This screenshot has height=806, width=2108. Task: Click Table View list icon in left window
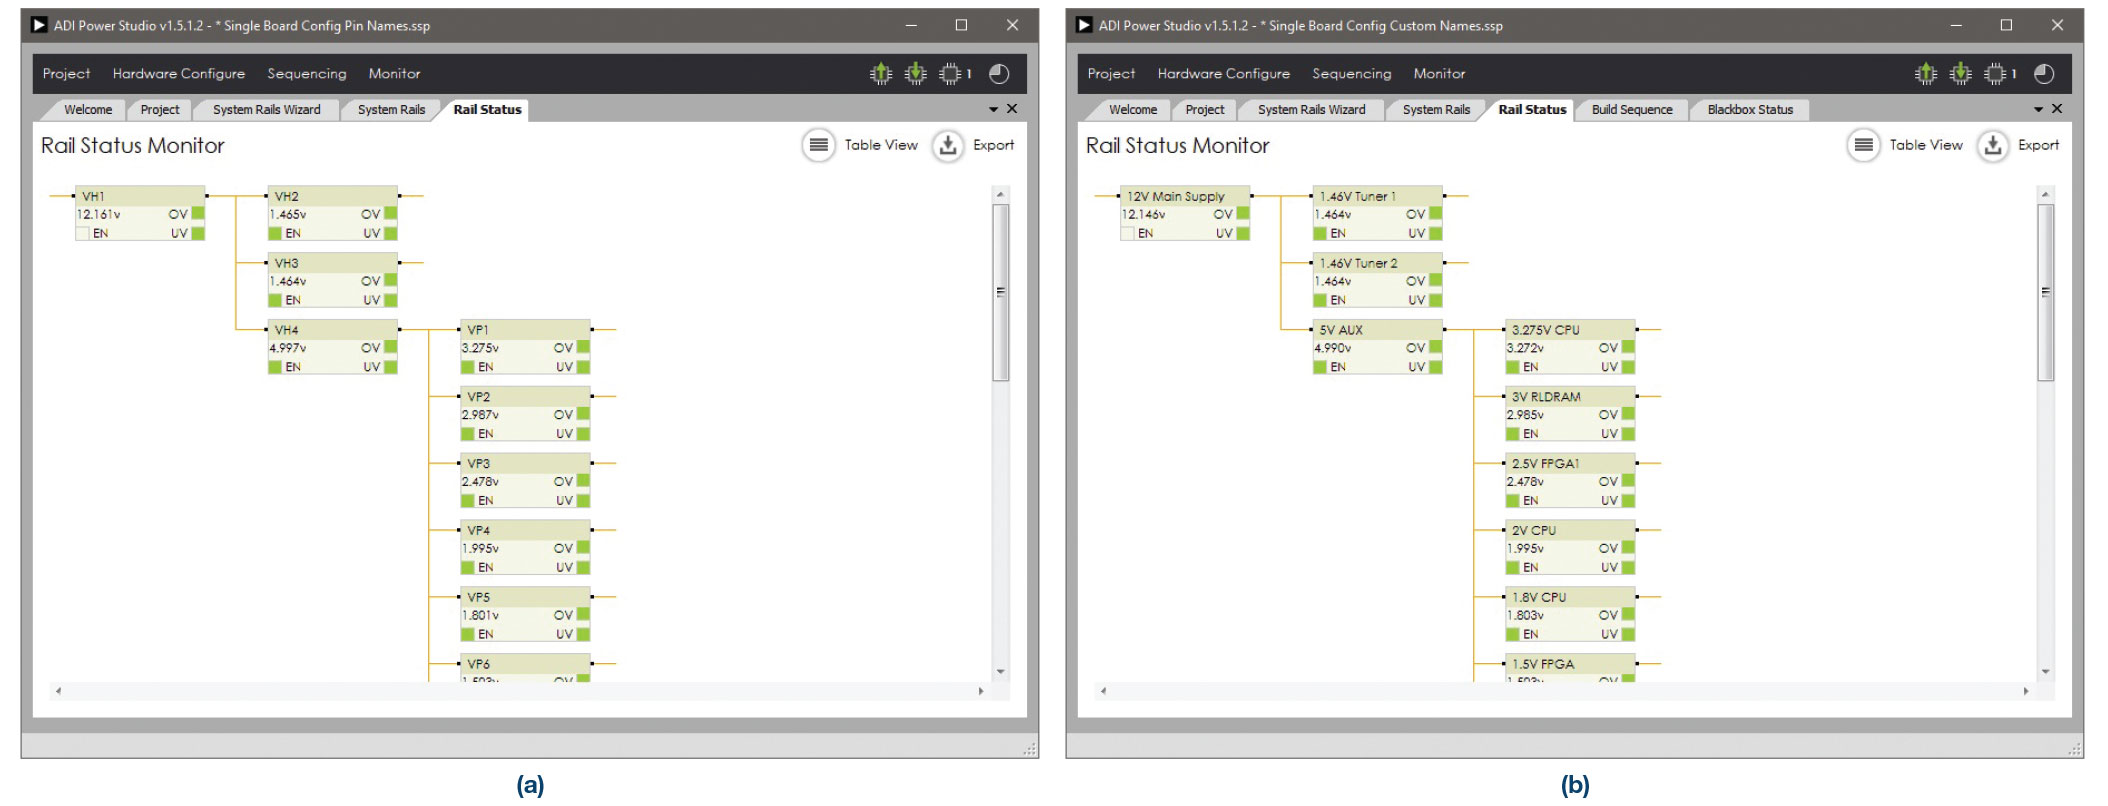click(818, 145)
